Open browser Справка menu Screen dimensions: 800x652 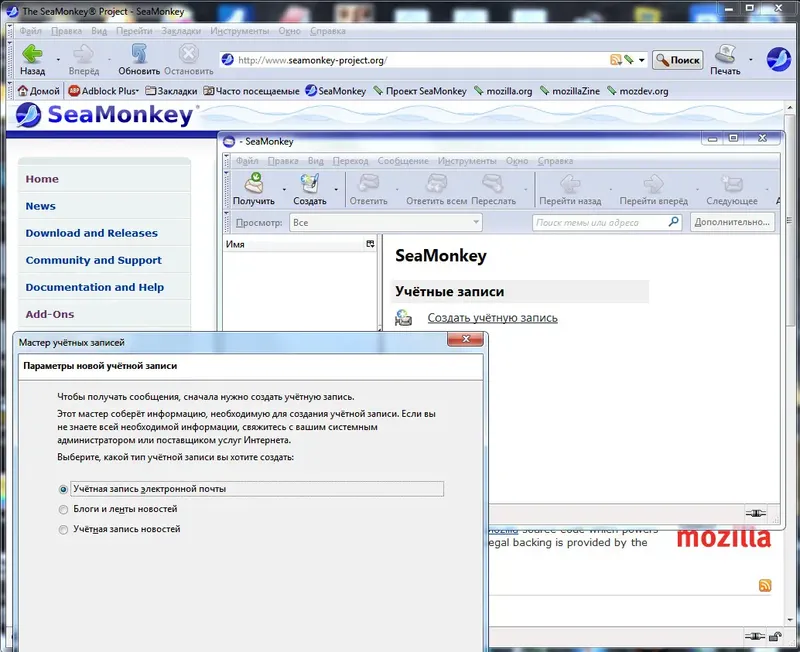click(328, 31)
